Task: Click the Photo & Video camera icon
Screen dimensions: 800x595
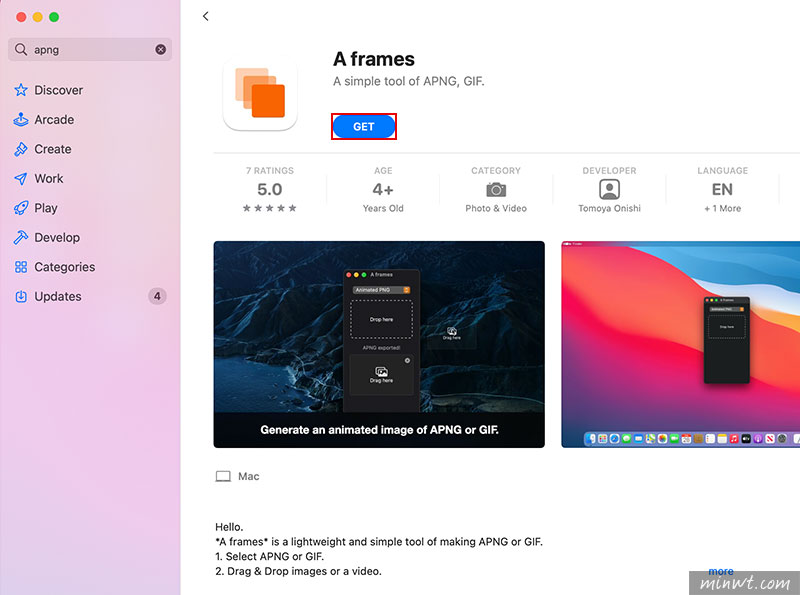Action: tap(496, 190)
